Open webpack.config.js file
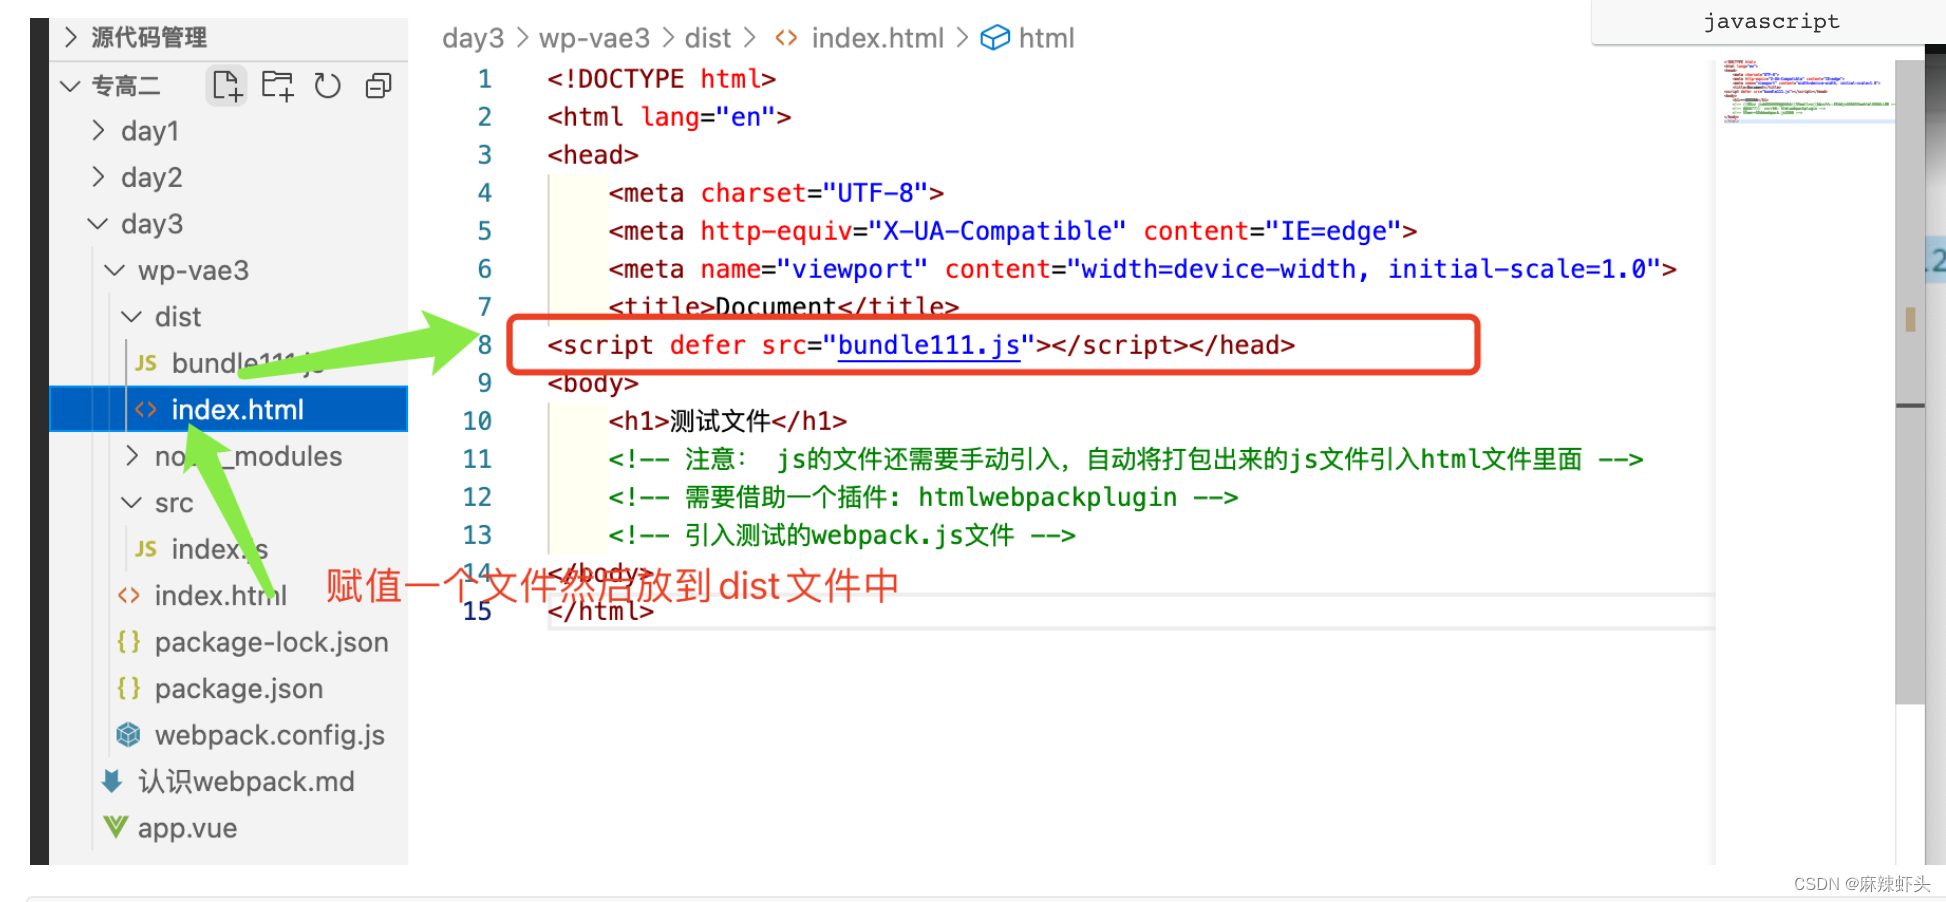 coord(270,735)
